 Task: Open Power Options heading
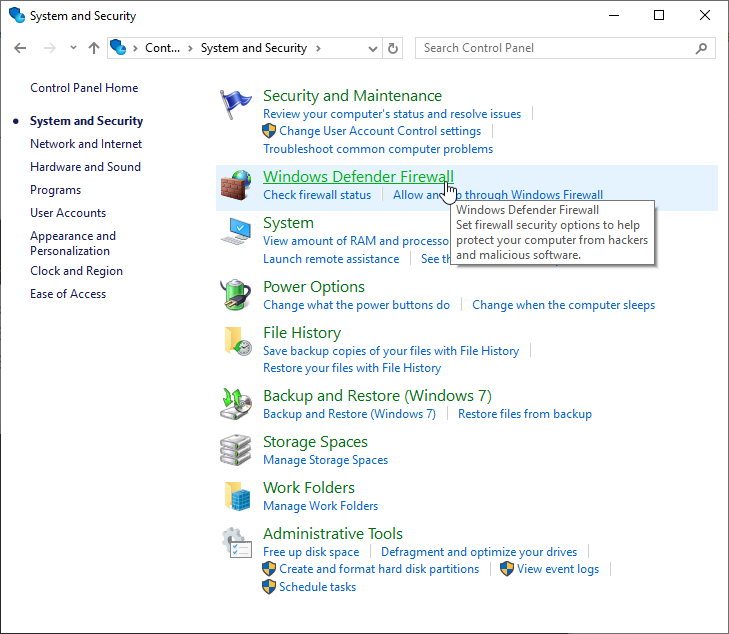point(314,287)
